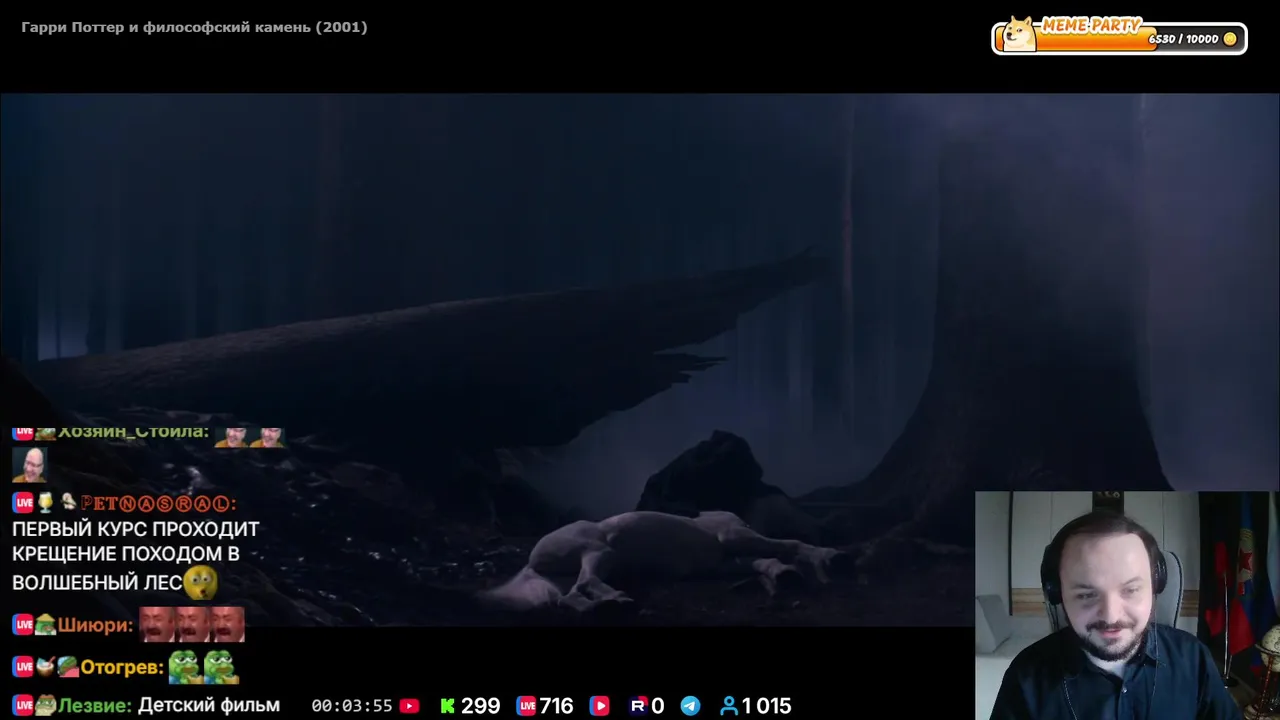Click the Meme Party doge icon
This screenshot has height=720, width=1280.
tap(1019, 34)
